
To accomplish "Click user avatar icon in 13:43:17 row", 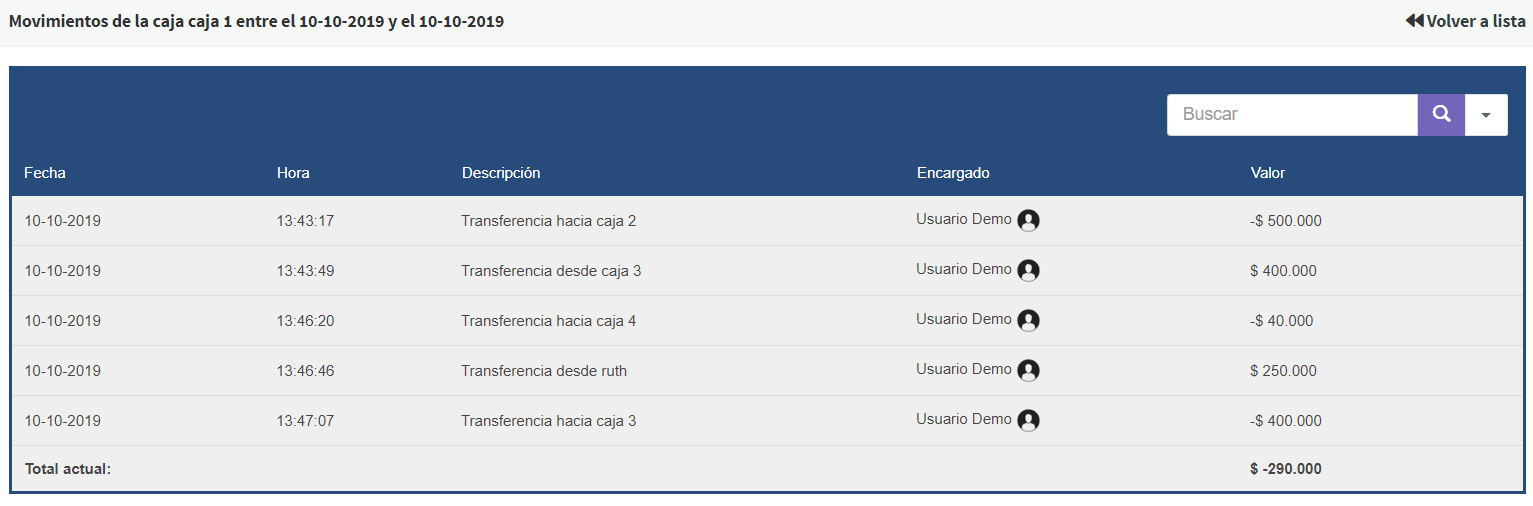I will (1028, 221).
